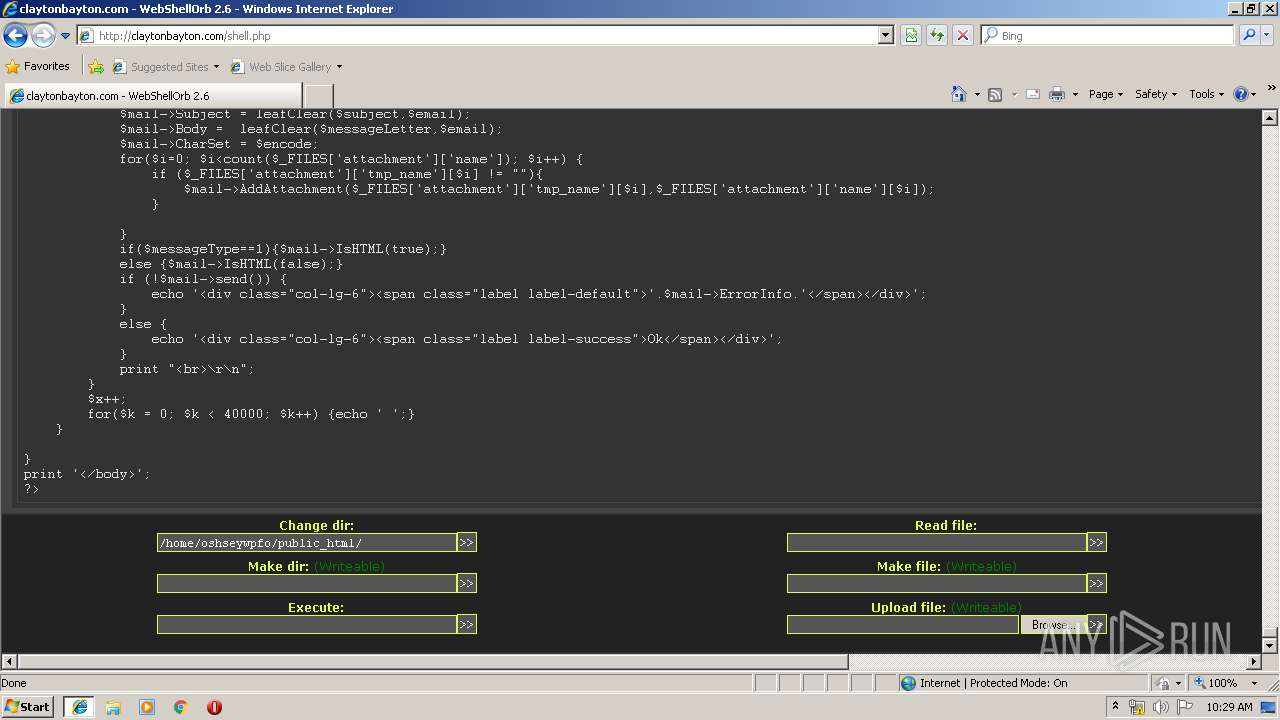Open the Web Slice Gallery link
The height and width of the screenshot is (720, 1280).
click(286, 67)
